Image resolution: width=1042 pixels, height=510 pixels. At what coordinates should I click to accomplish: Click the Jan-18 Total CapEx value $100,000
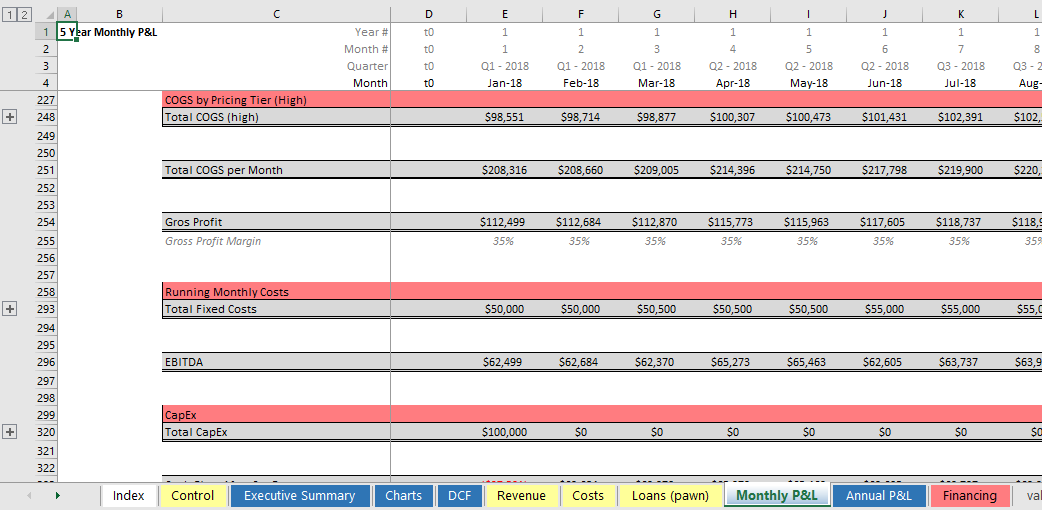pyautogui.click(x=504, y=432)
